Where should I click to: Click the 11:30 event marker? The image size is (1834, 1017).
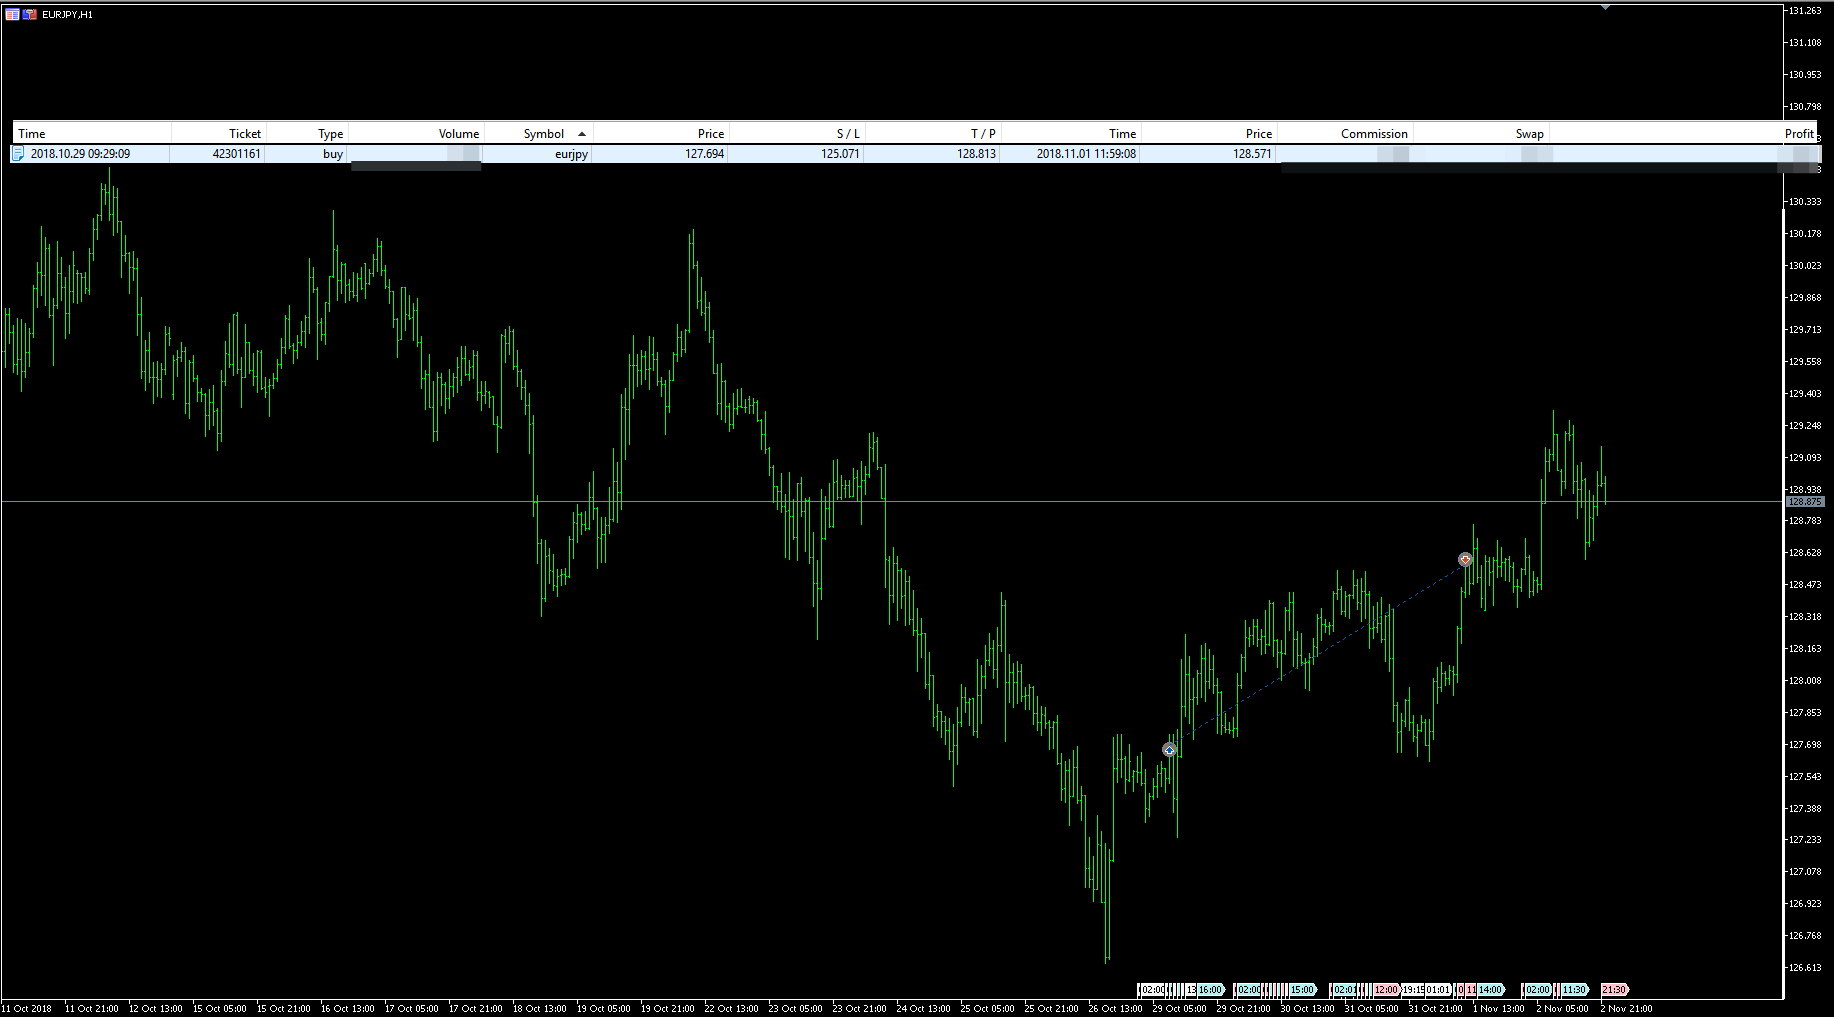point(1575,990)
